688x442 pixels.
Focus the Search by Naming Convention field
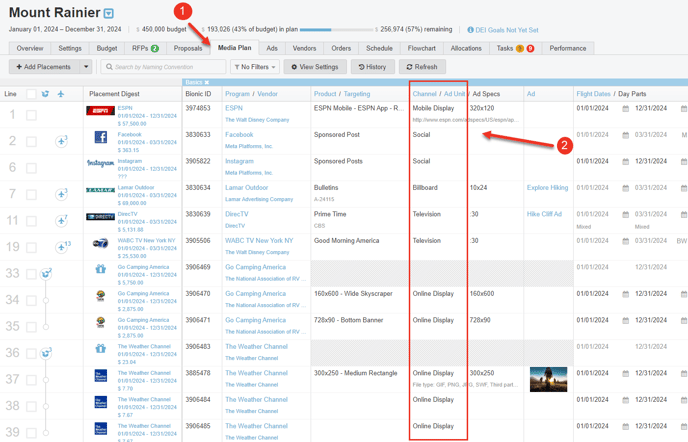[163, 67]
